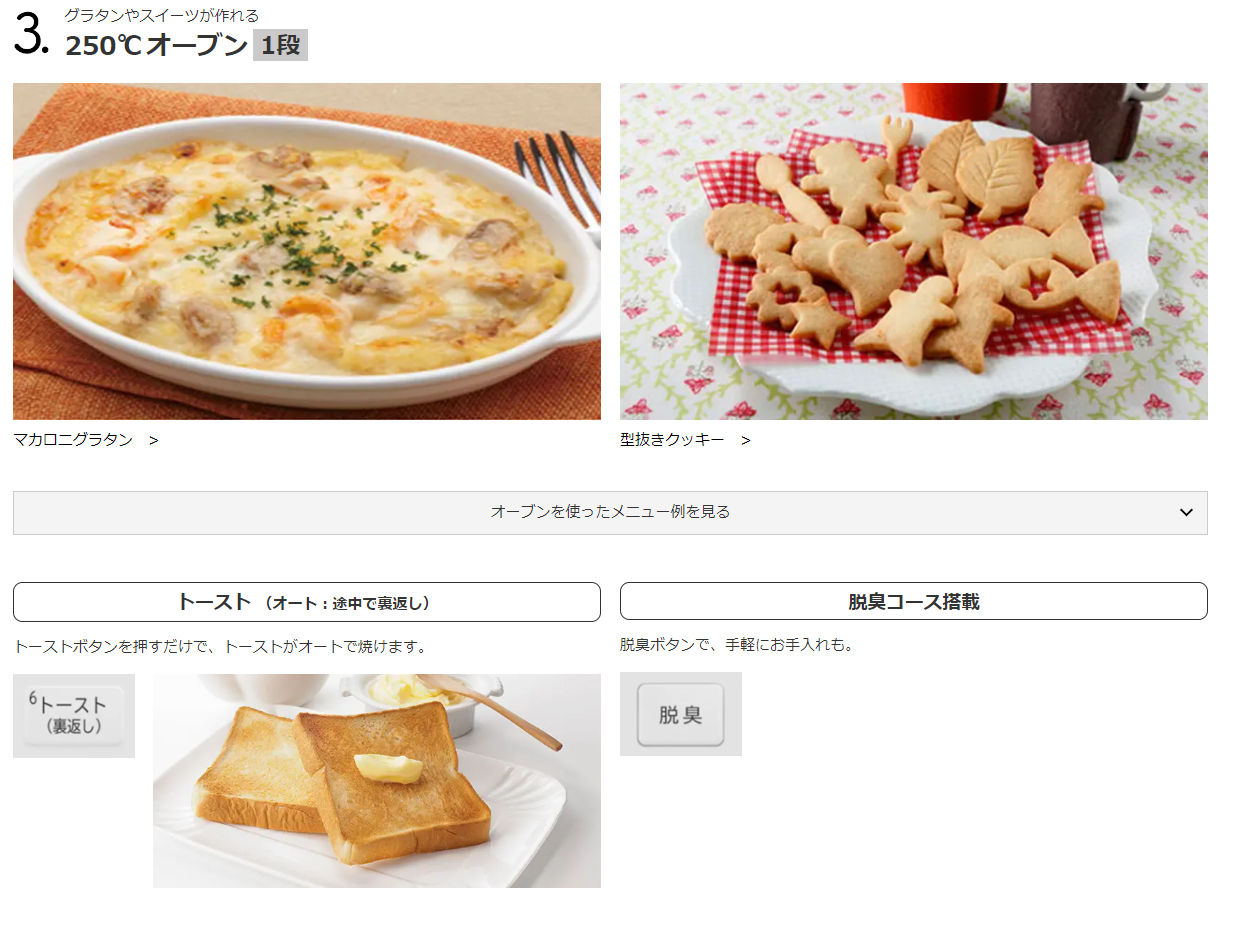Click the toast description text under the トースト box
The height and width of the screenshot is (932, 1238).
point(220,647)
